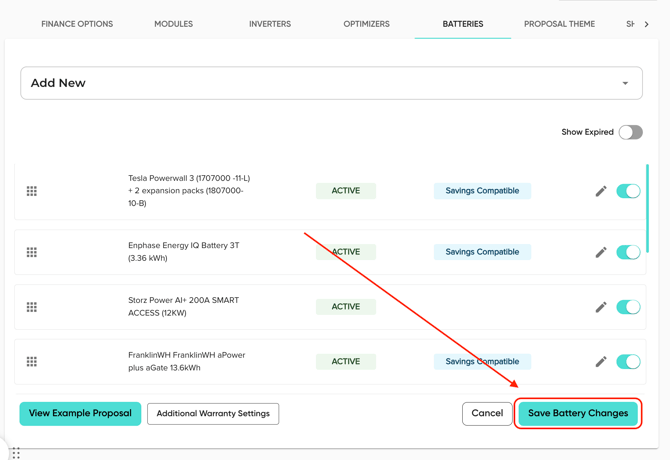Enable the Show Expired toggle
This screenshot has height=460, width=670.
(x=630, y=132)
